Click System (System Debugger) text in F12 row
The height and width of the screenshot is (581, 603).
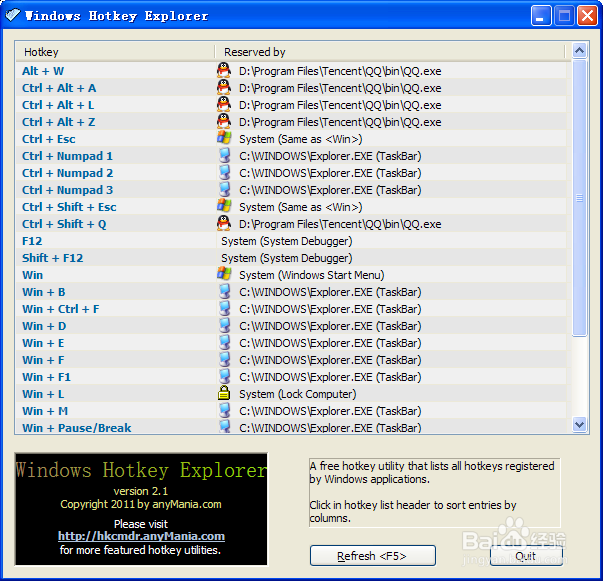tap(287, 241)
